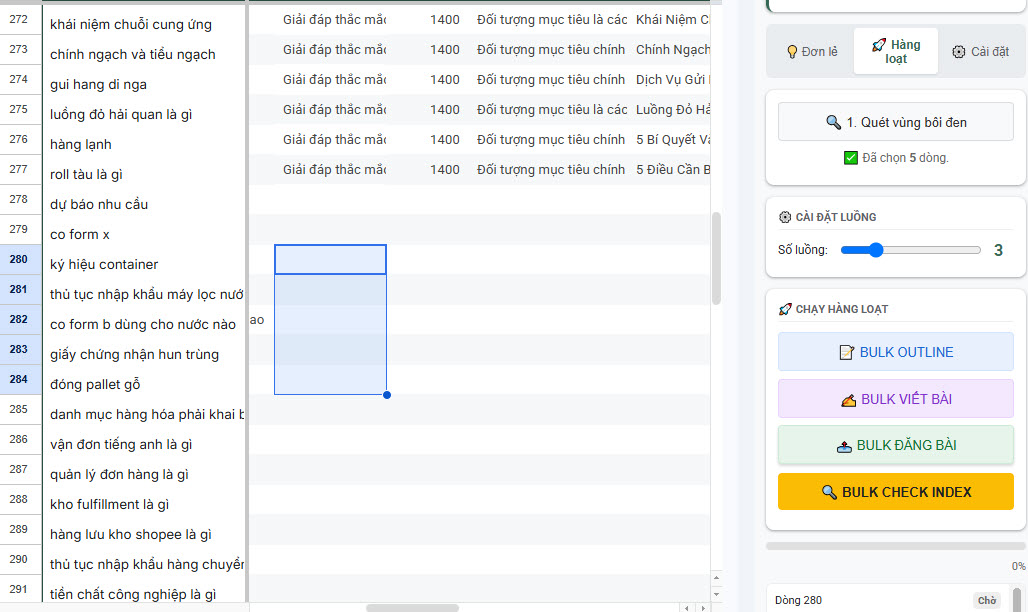
Task: Click the gear icon on Cài đặt tab
Action: point(959,52)
